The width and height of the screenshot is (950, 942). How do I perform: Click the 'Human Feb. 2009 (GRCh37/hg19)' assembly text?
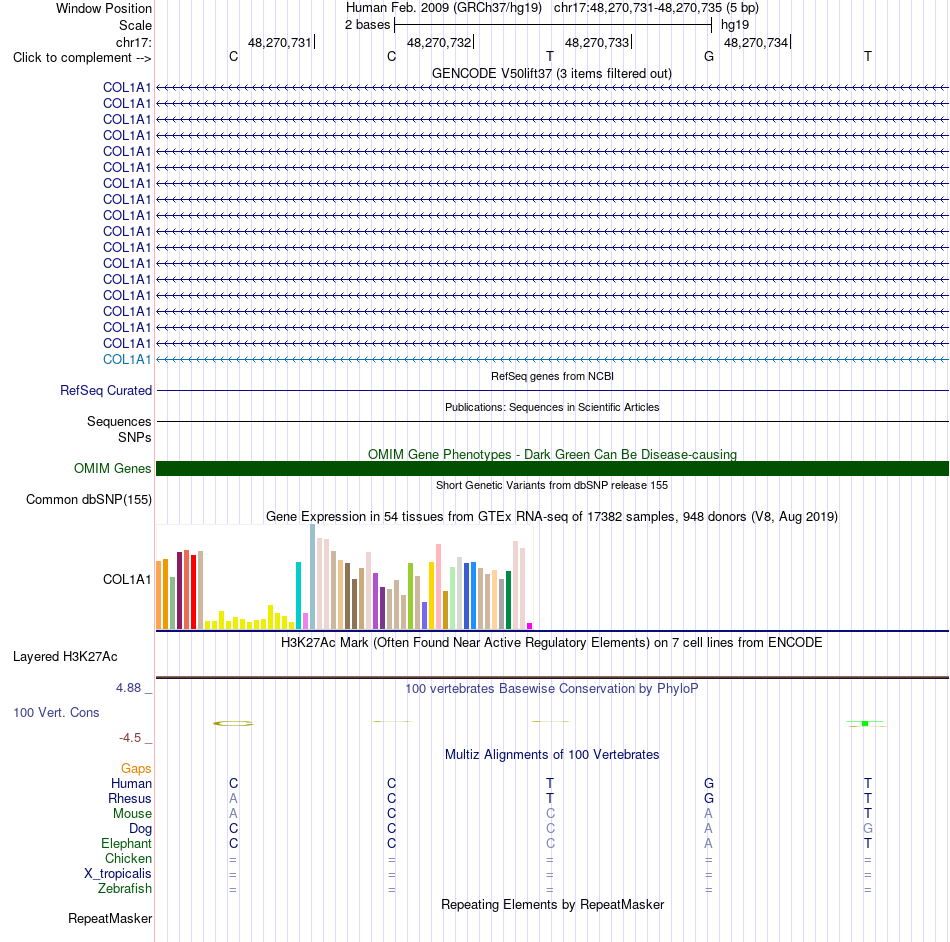(443, 8)
